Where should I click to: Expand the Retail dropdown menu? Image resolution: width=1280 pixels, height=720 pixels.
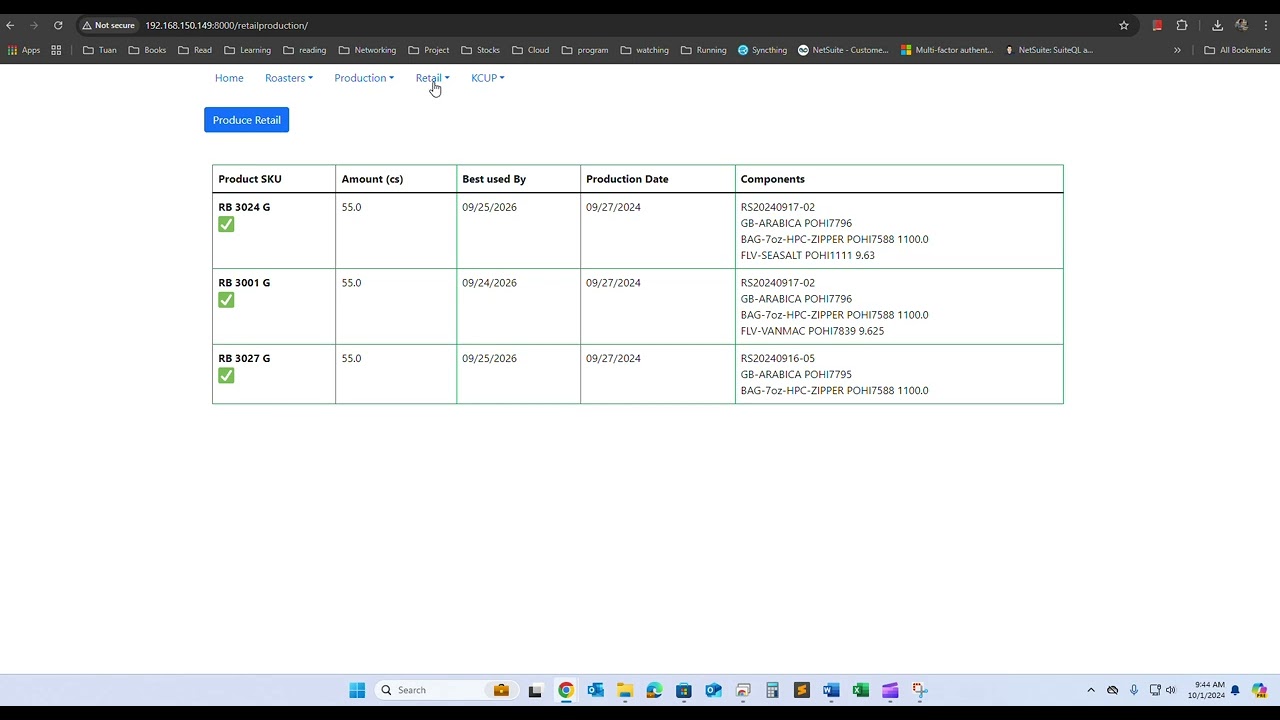[x=432, y=78]
